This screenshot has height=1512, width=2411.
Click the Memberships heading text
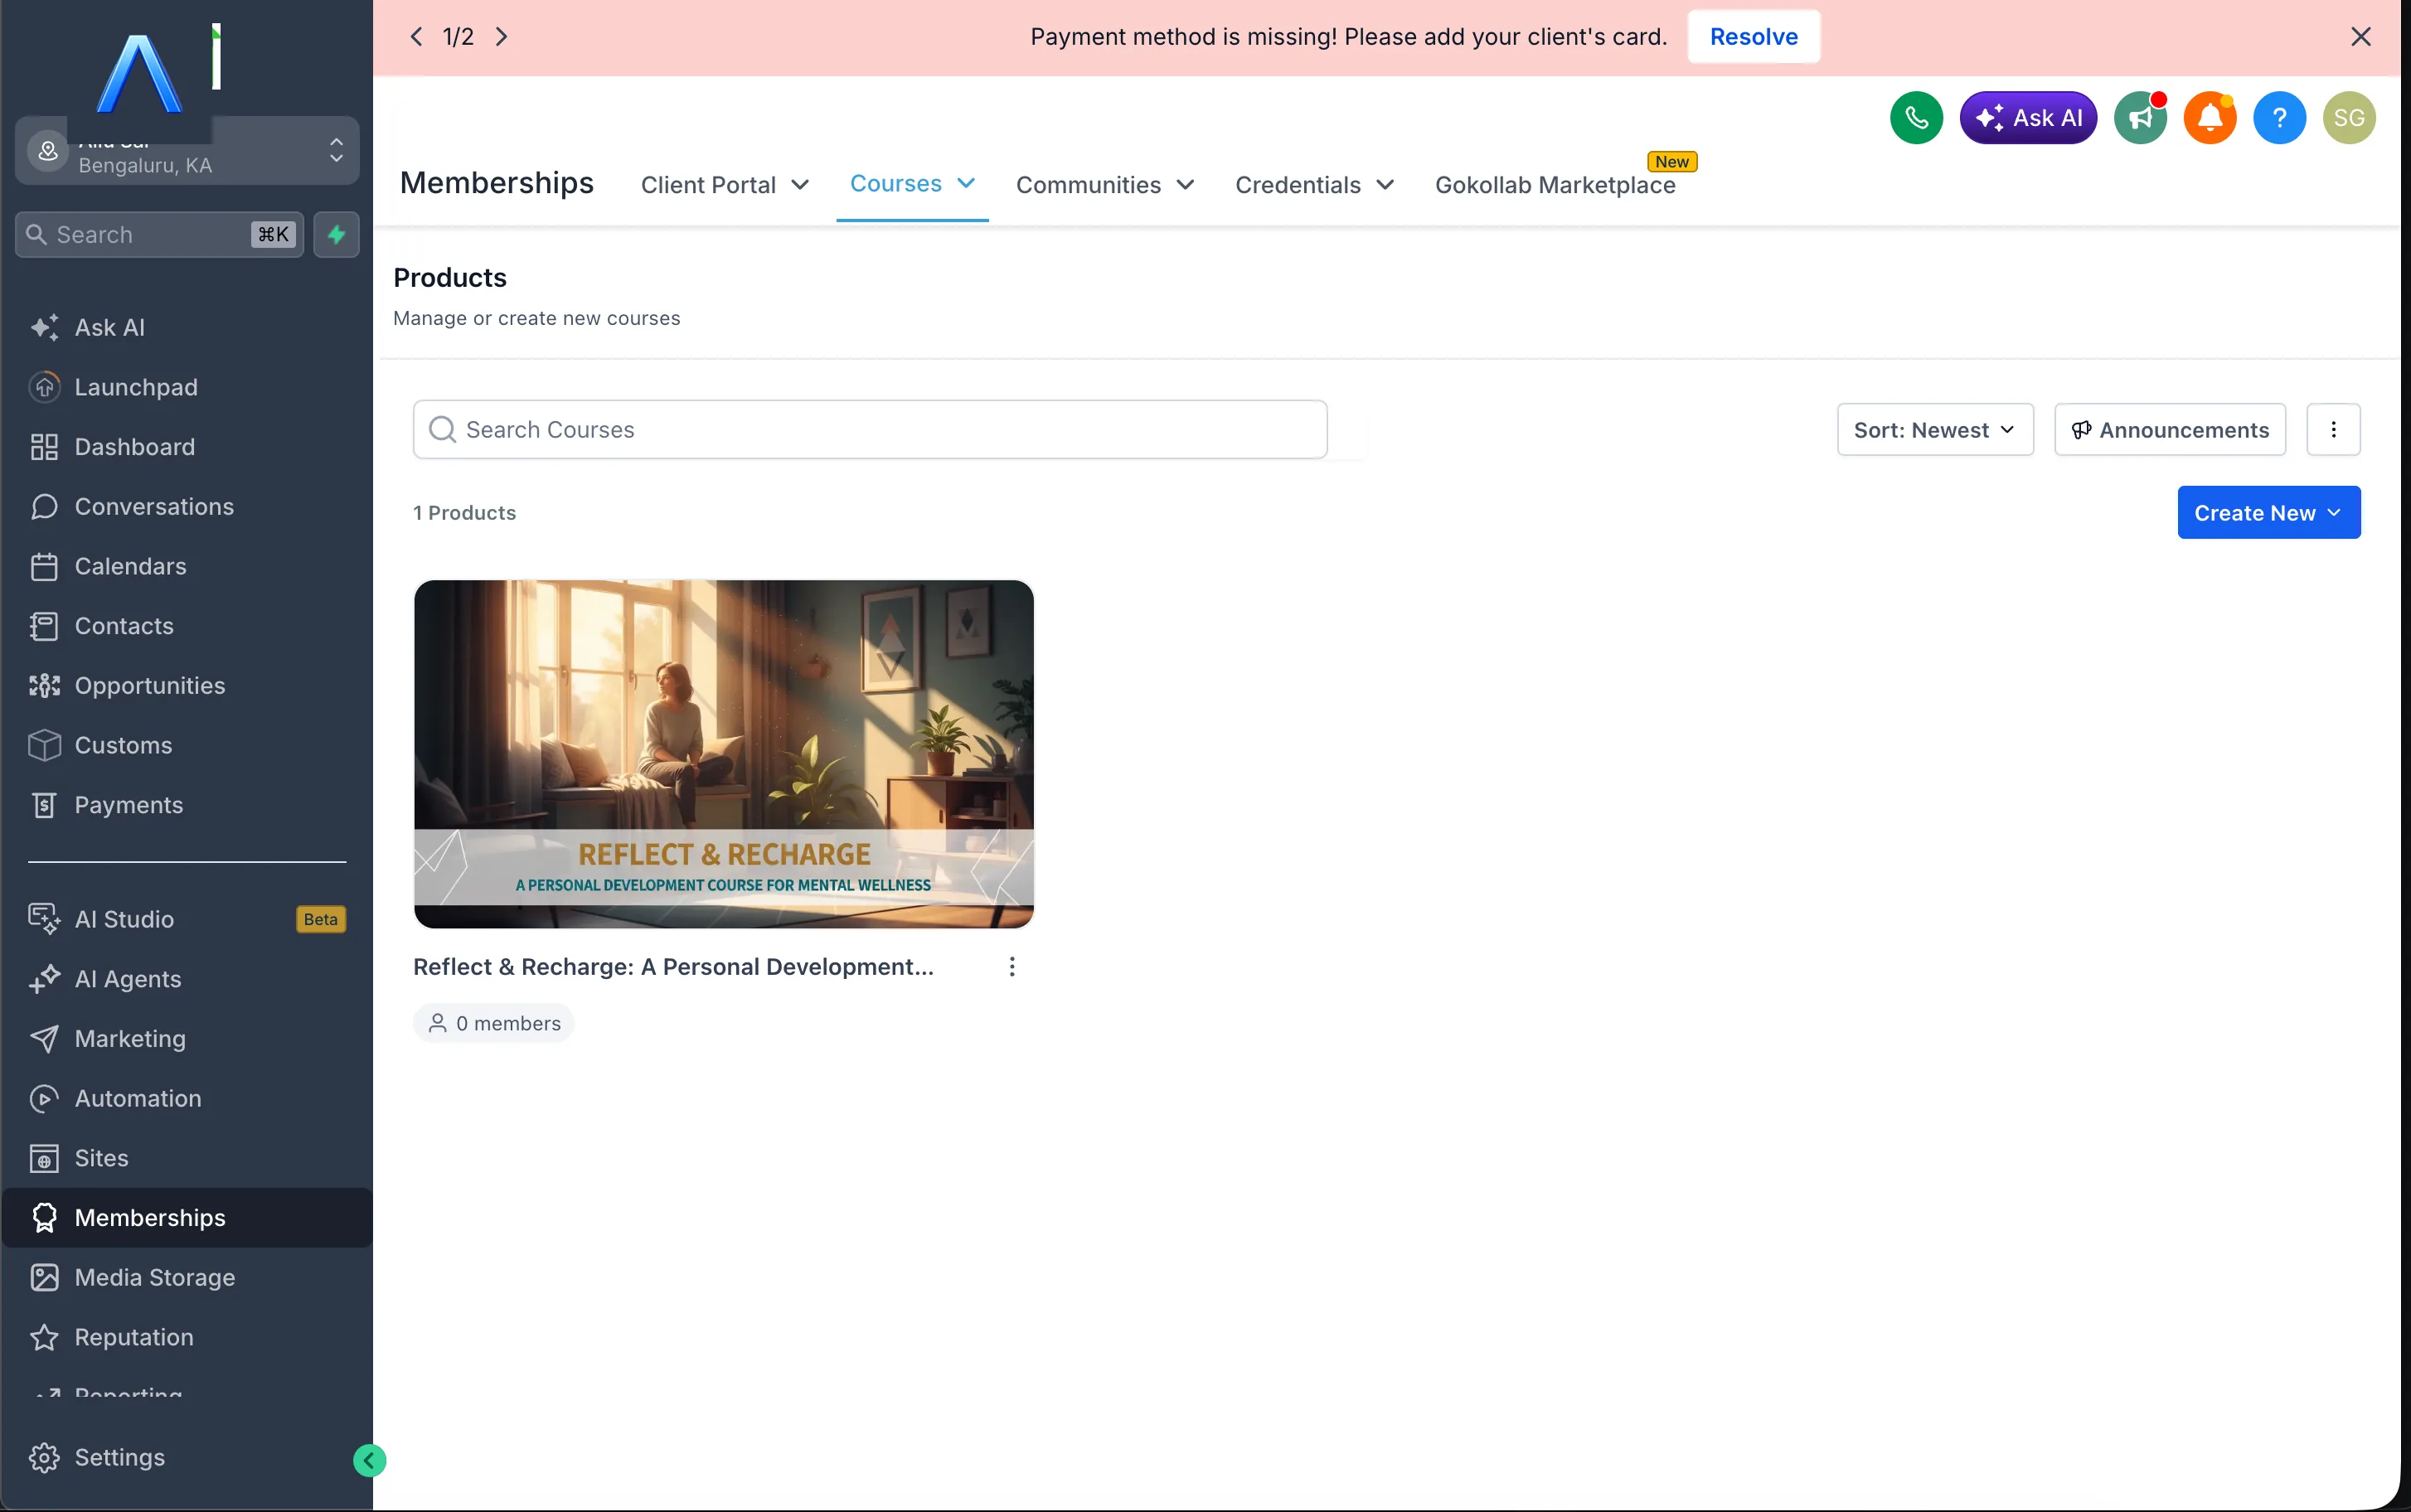tap(496, 183)
